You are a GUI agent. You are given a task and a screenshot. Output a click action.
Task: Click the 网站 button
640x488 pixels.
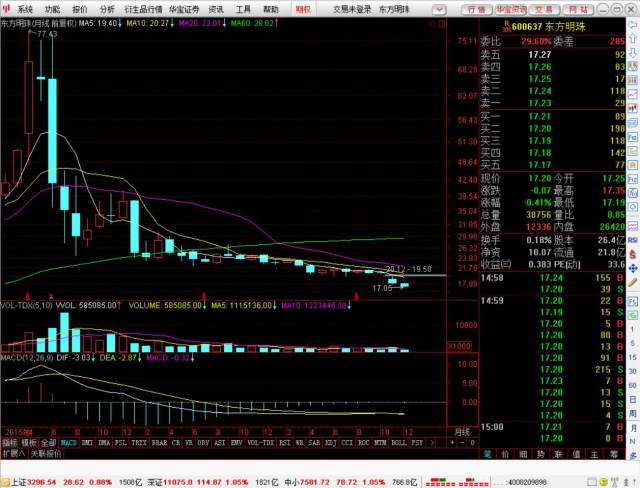pos(578,9)
